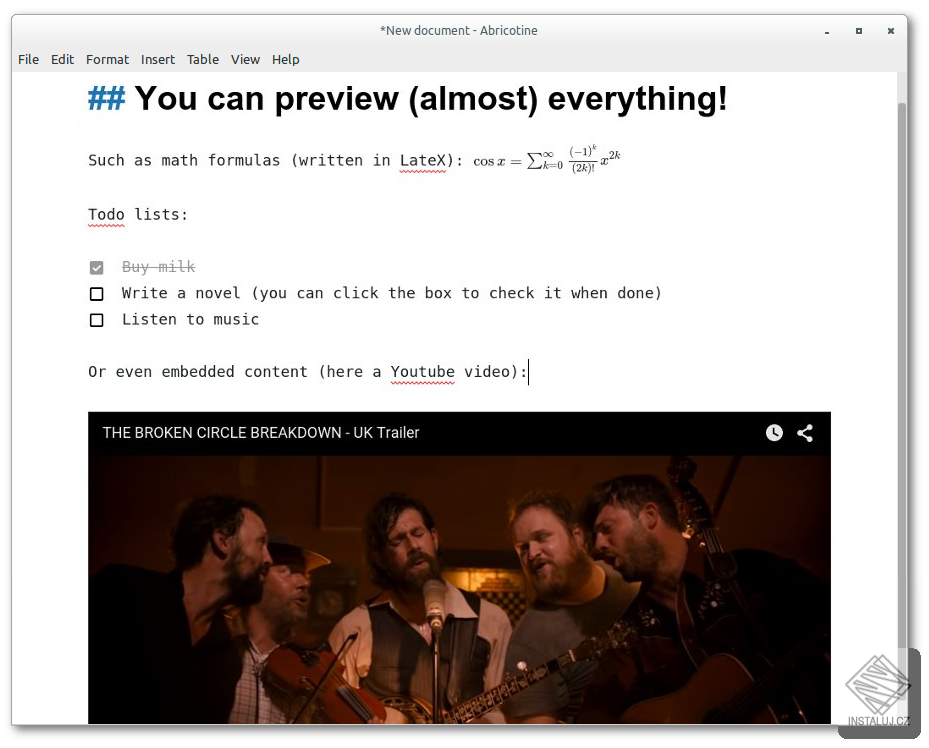The height and width of the screenshot is (748, 929).
Task: Open the Table menu
Action: pos(203,59)
